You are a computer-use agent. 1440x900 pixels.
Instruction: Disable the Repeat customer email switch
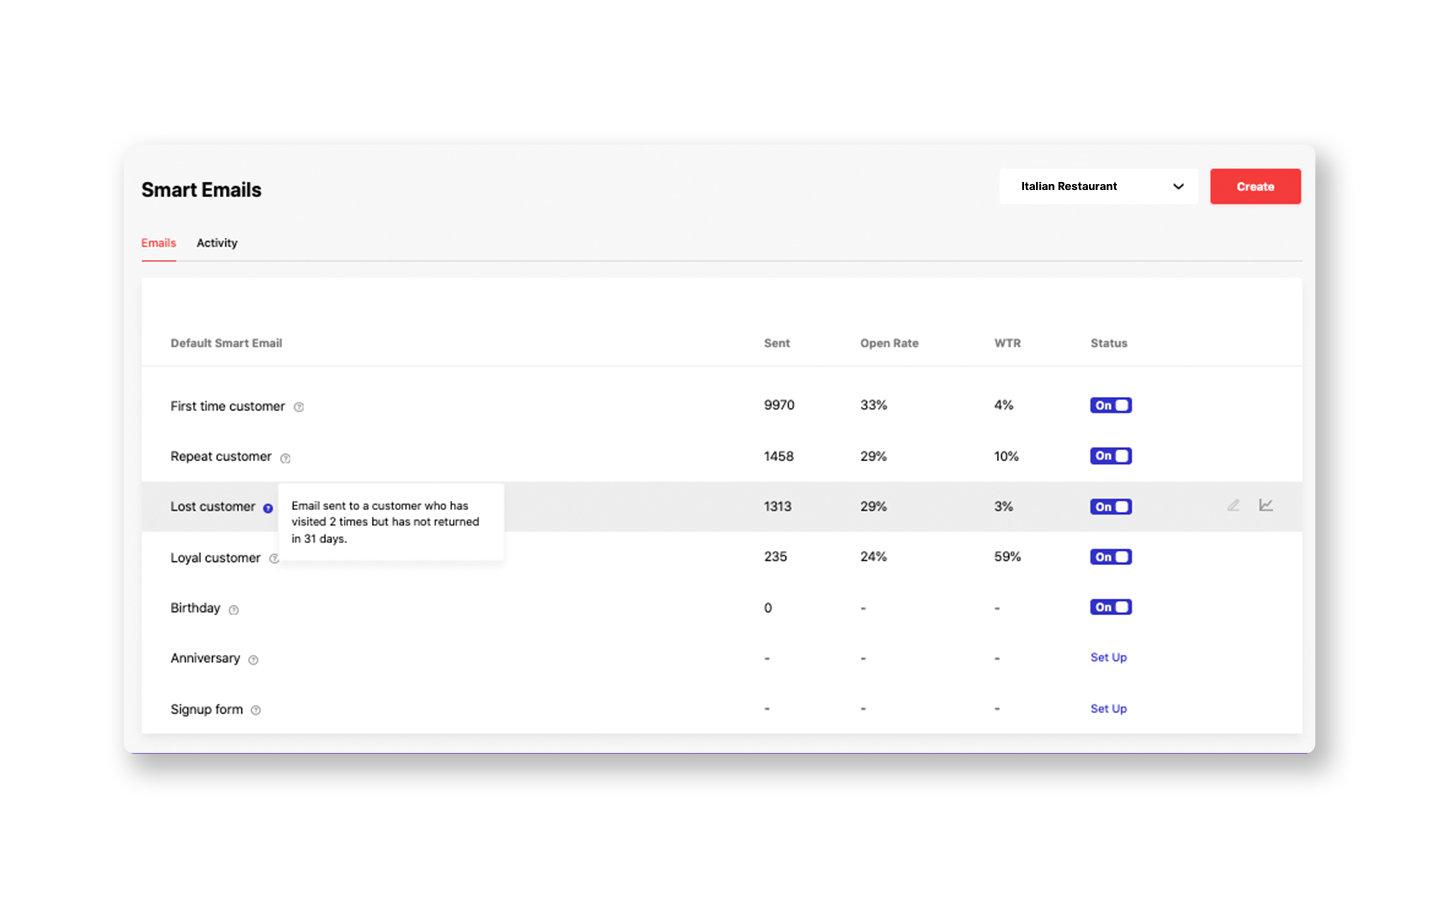tap(1111, 456)
